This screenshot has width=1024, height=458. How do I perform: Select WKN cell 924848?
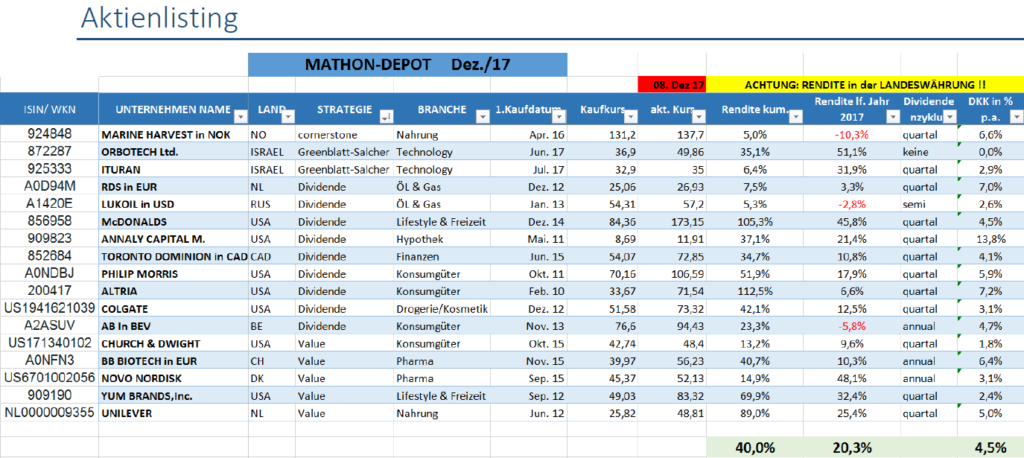(x=50, y=134)
